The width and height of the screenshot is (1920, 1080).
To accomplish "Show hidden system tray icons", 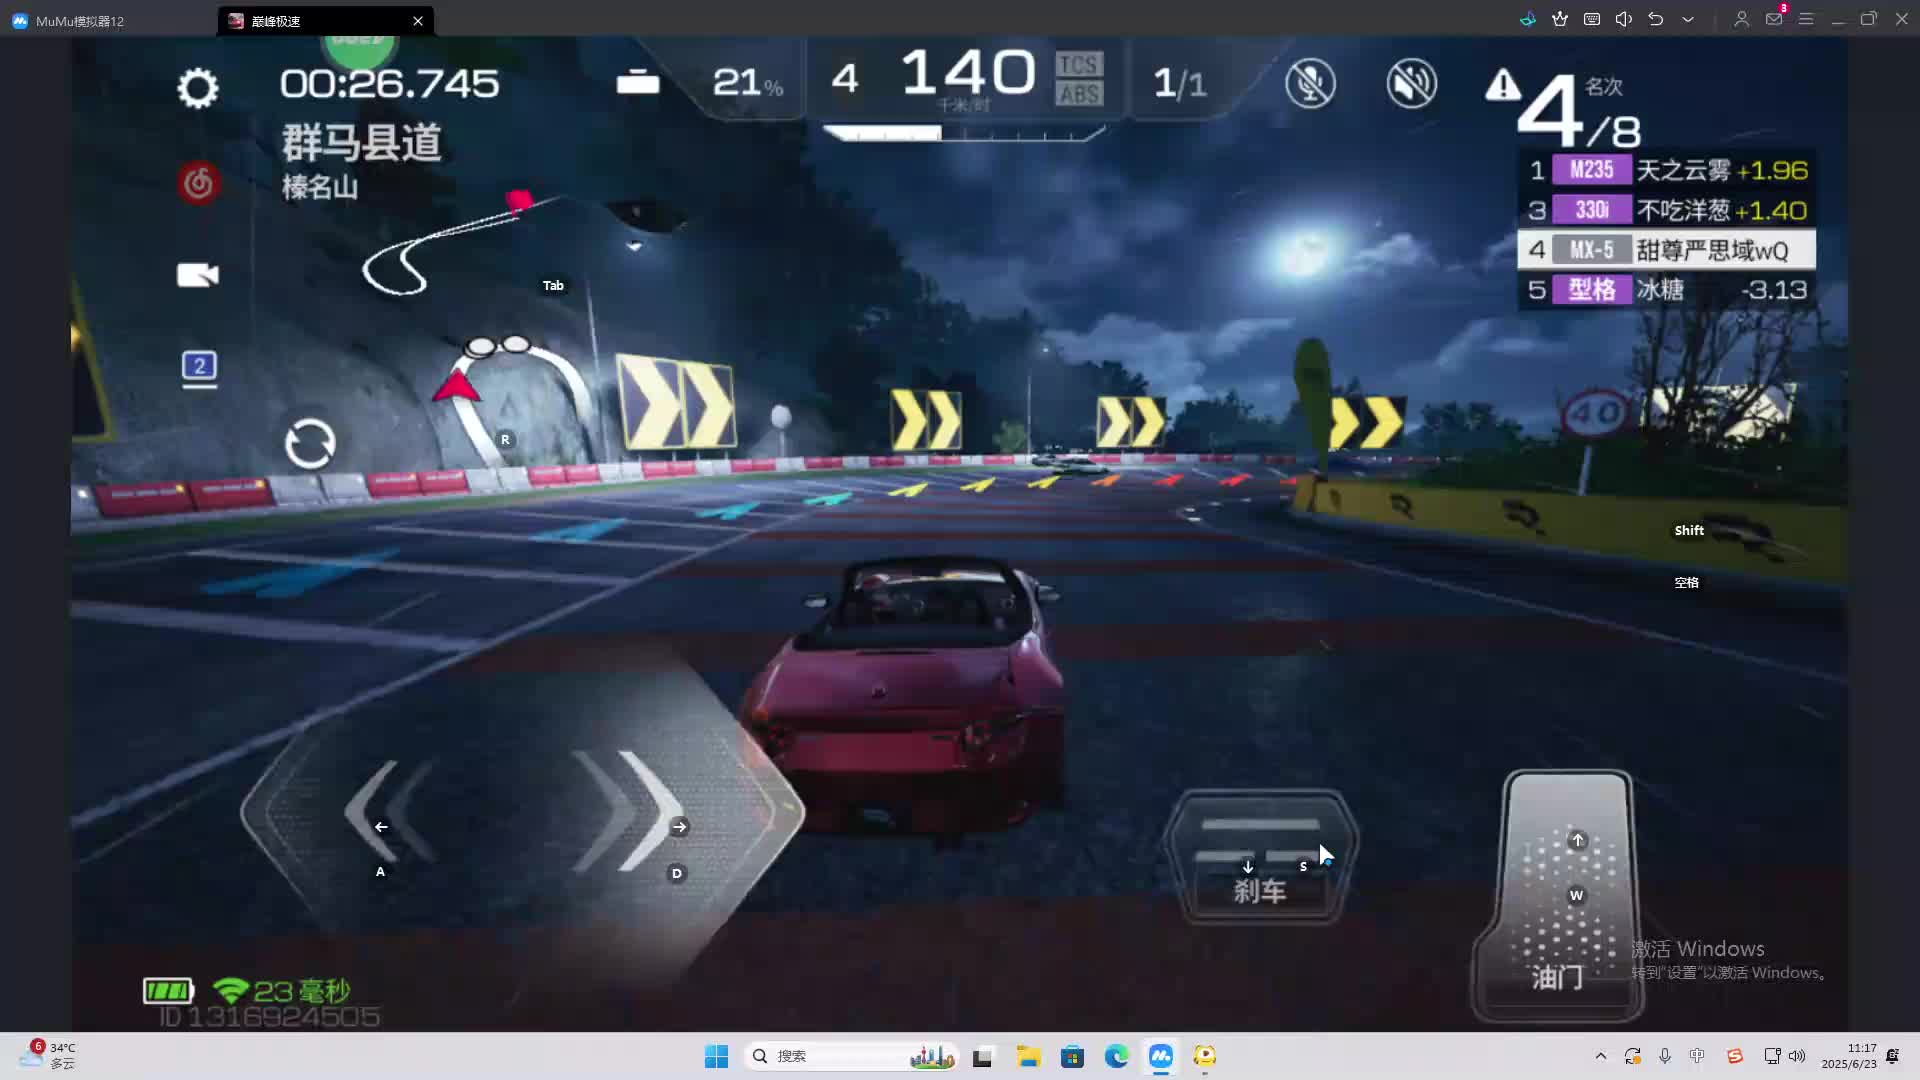I will click(1600, 1056).
